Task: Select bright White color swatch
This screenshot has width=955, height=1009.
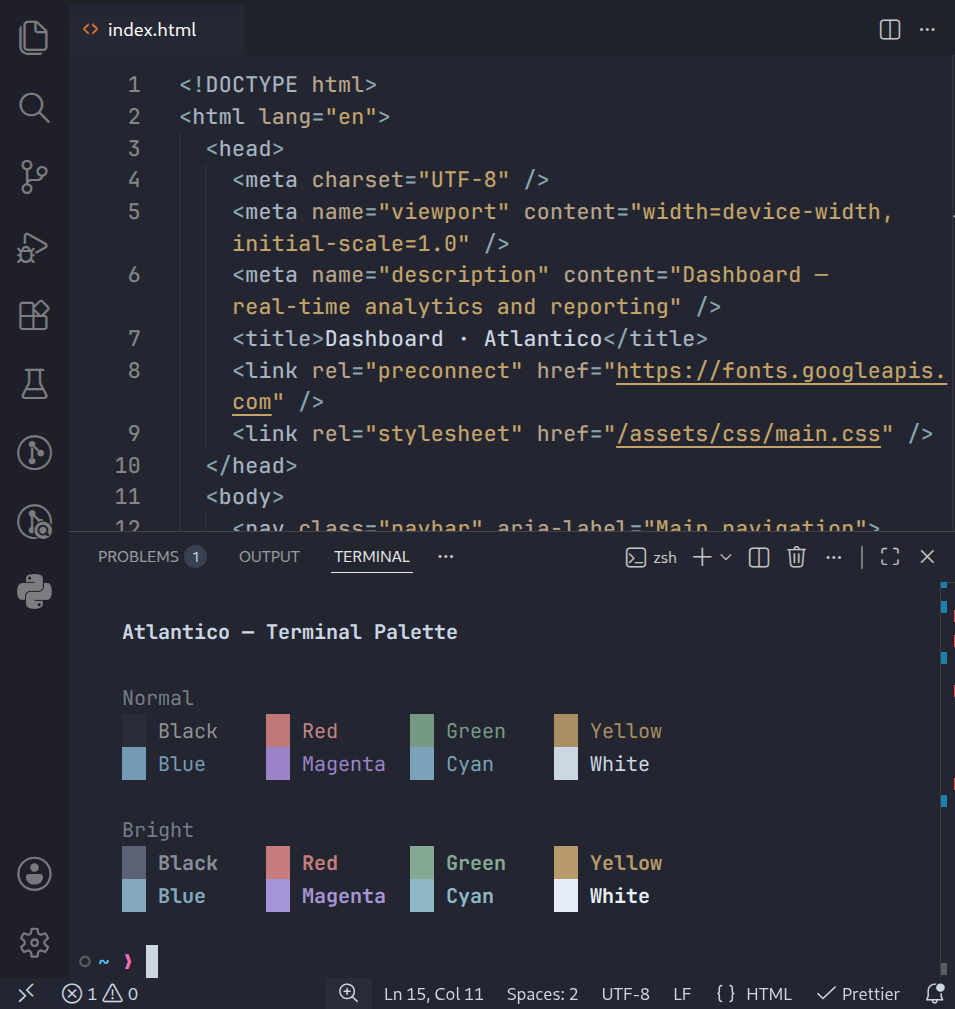Action: point(566,896)
